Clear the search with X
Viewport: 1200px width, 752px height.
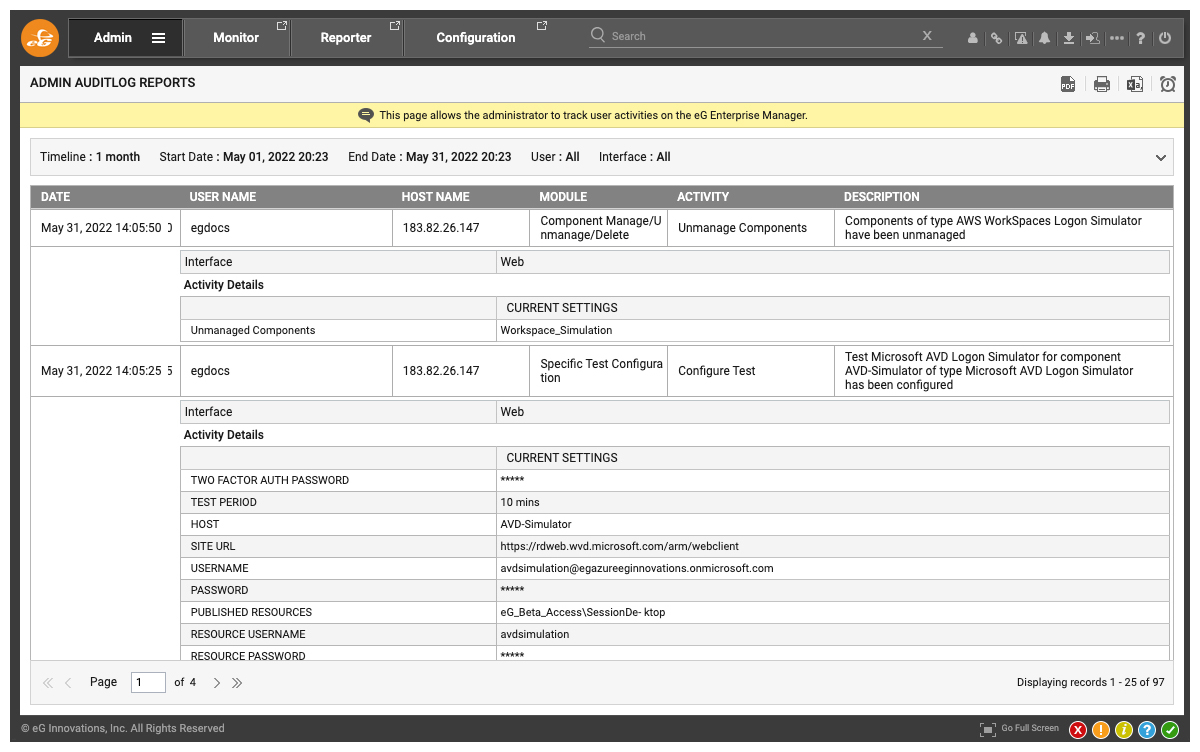(x=927, y=35)
